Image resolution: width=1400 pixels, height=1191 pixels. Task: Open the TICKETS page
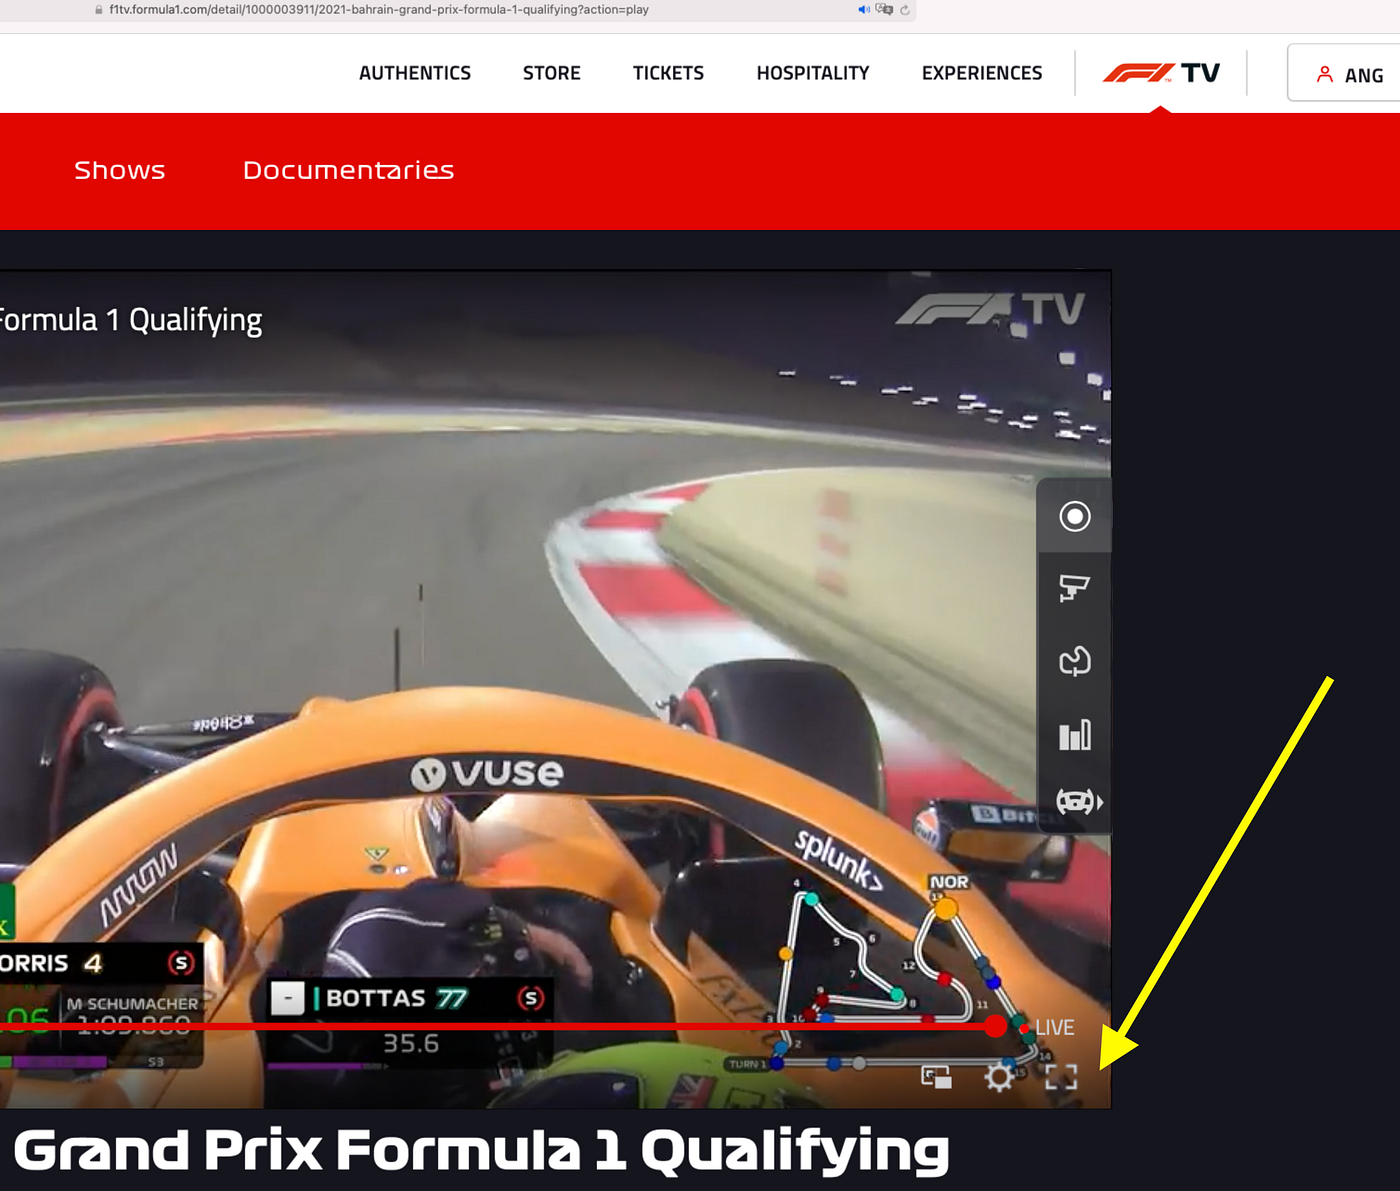(668, 72)
